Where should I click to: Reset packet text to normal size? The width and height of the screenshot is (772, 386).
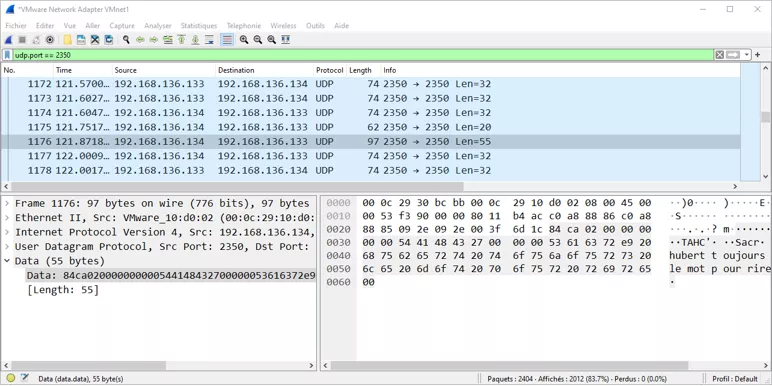[271, 40]
